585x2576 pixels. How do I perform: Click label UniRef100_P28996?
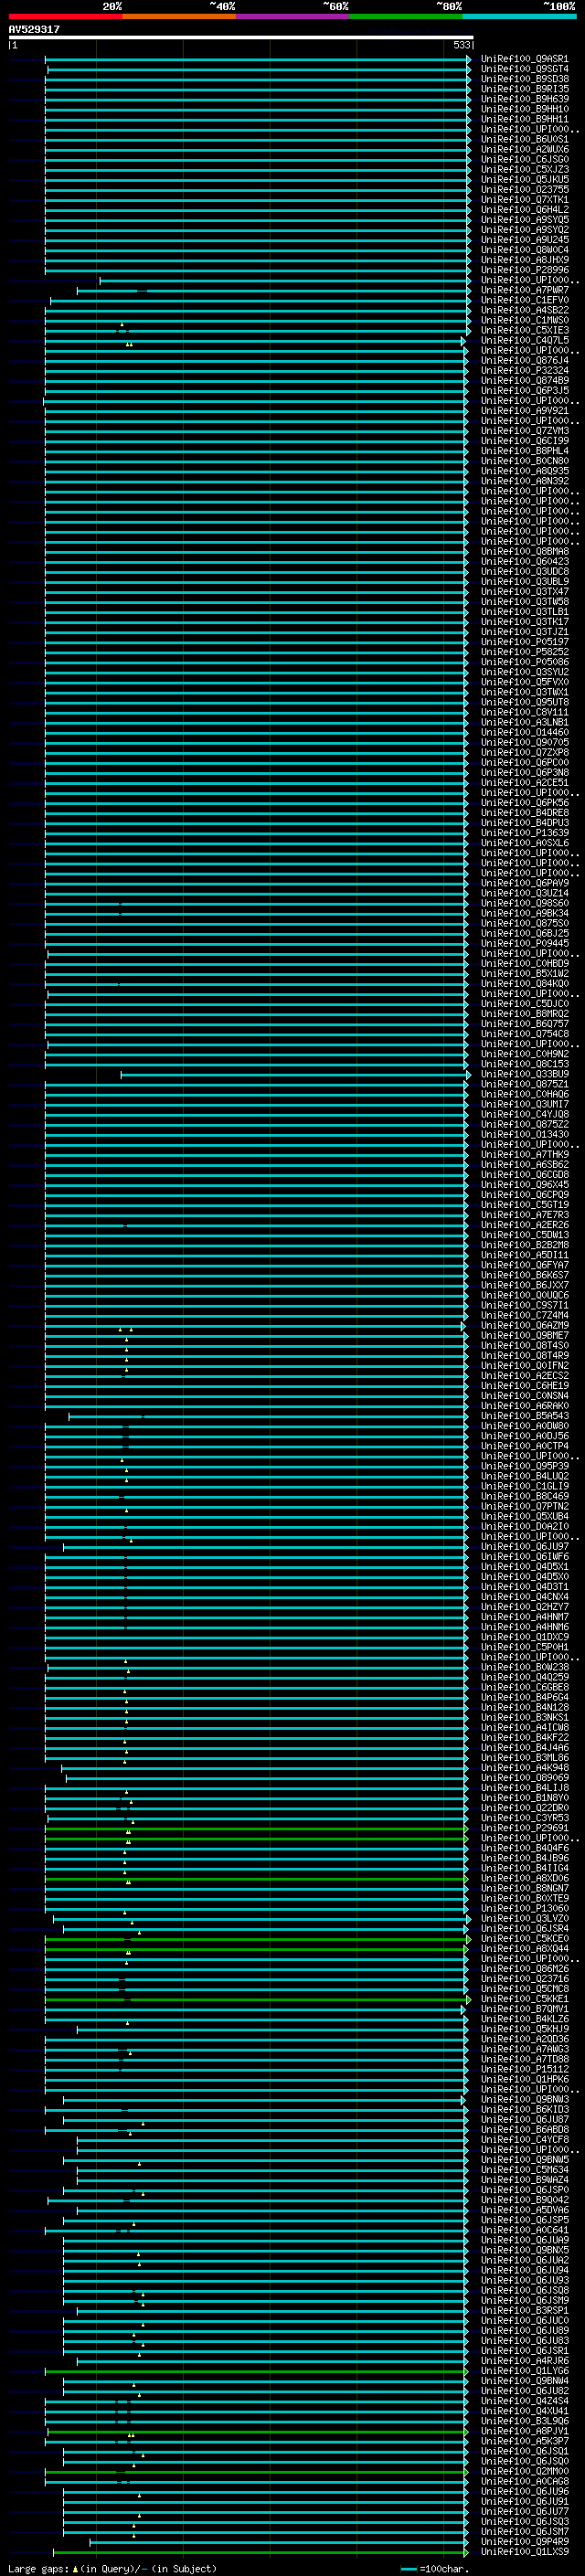[524, 270]
